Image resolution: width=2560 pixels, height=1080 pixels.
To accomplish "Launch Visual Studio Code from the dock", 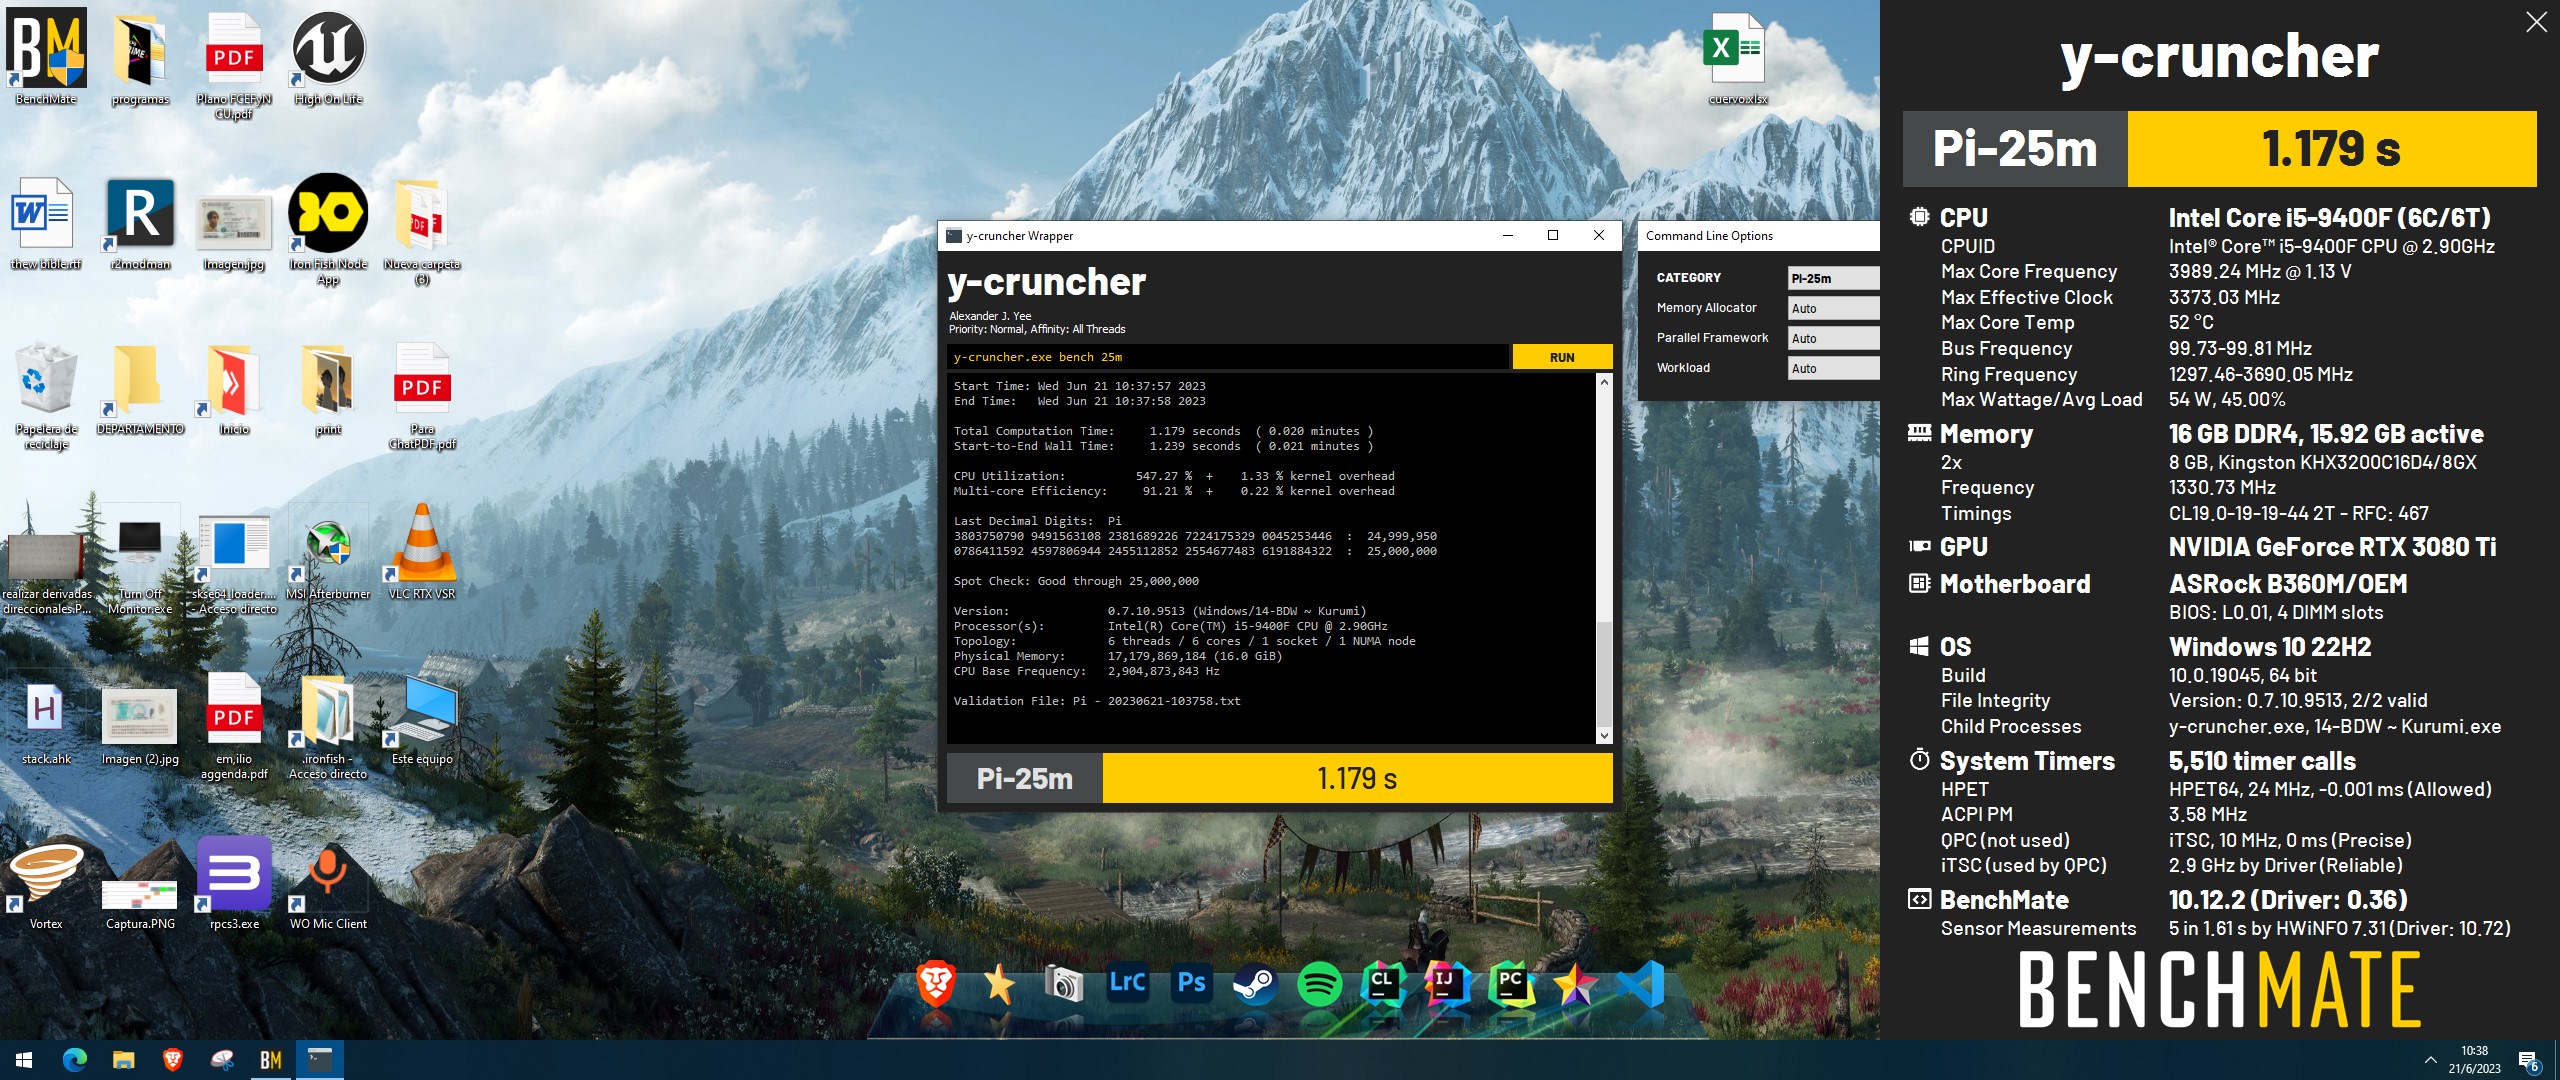I will coord(1640,984).
